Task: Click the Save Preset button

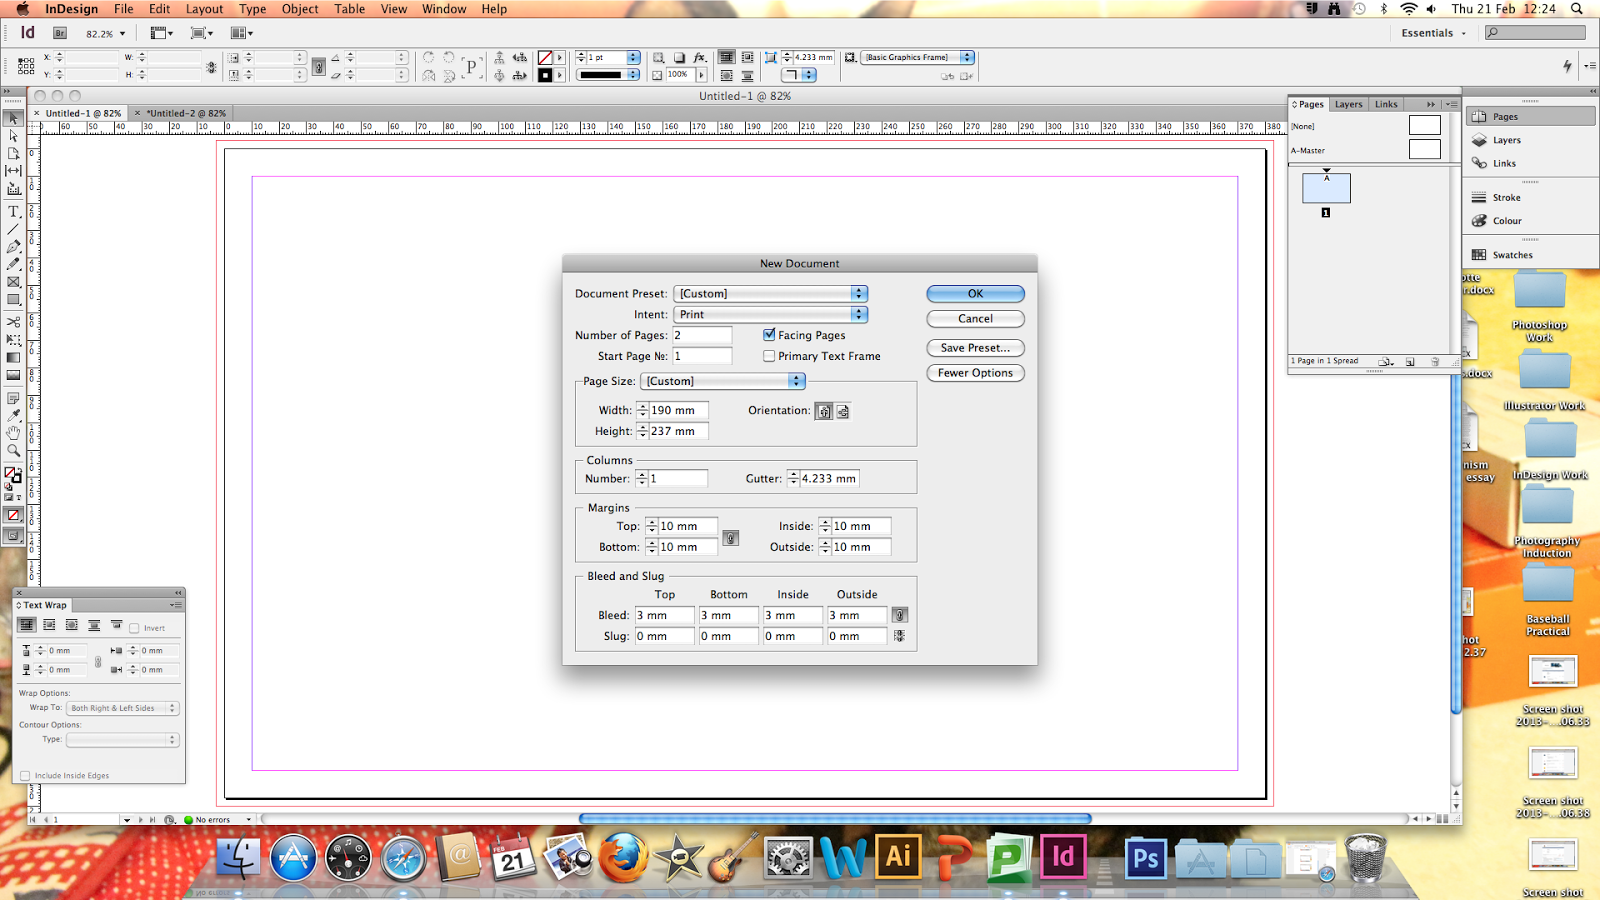Action: pos(975,348)
